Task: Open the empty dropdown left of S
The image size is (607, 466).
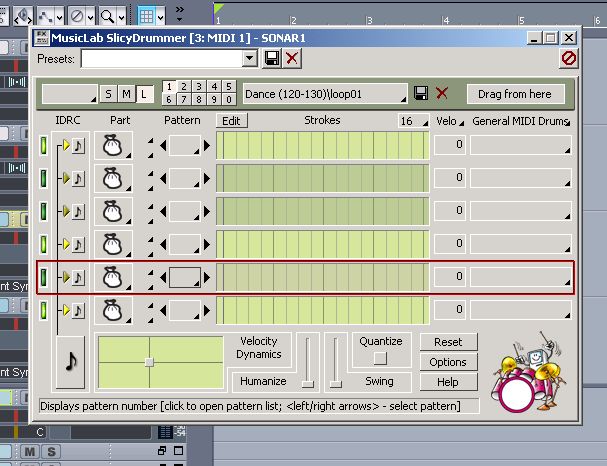Action: click(x=70, y=94)
